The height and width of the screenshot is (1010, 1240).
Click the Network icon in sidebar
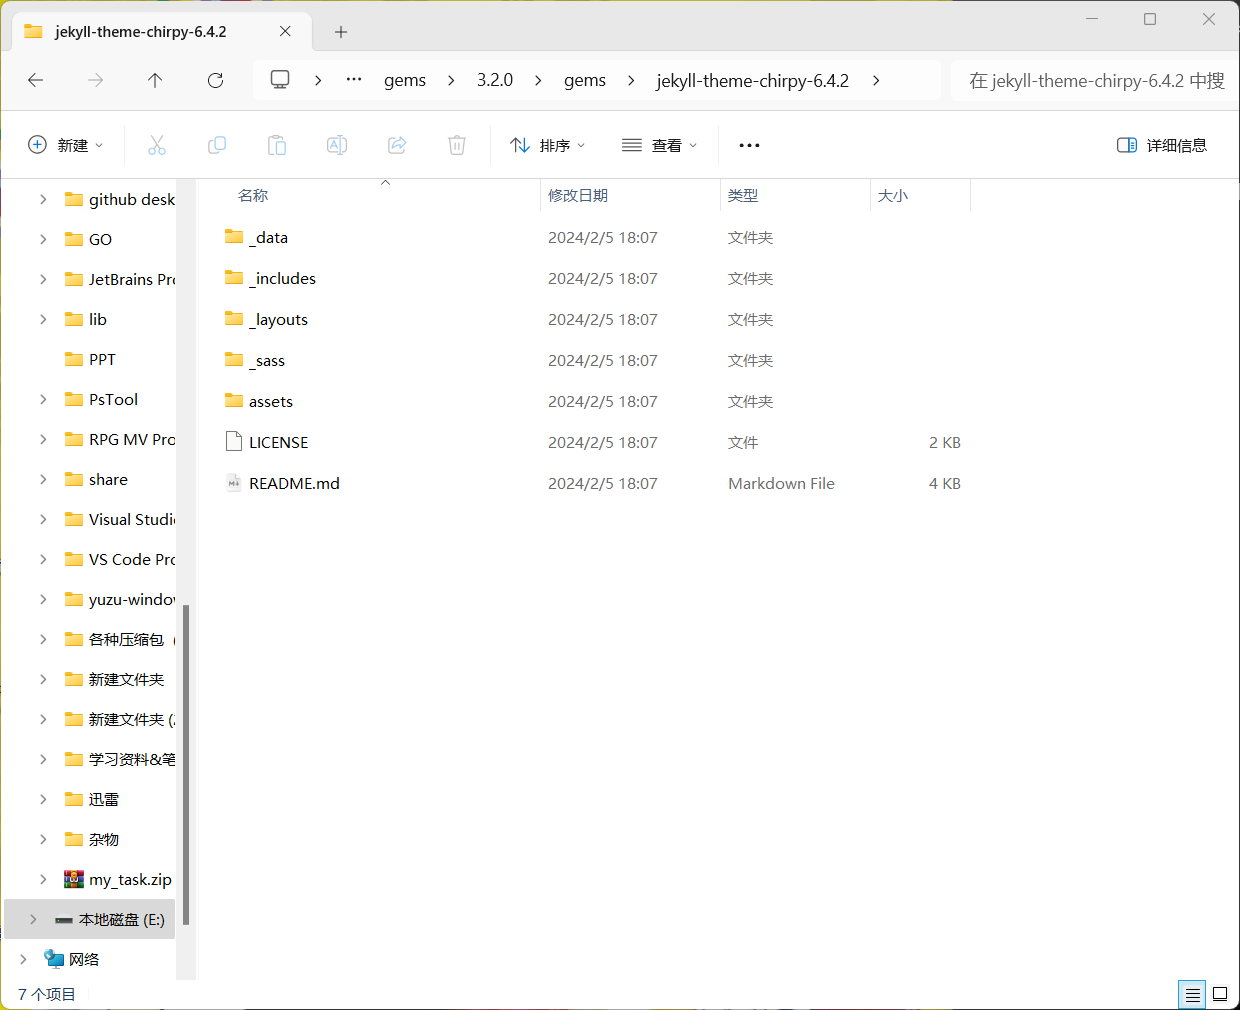click(54, 959)
